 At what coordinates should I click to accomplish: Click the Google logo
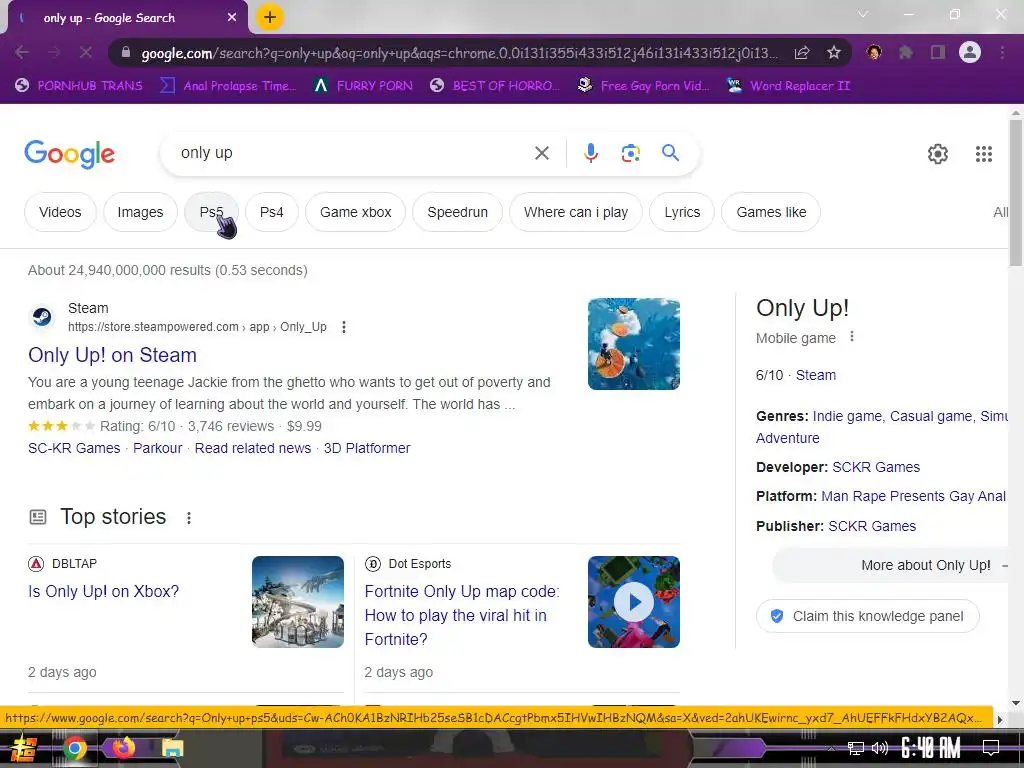tap(69, 154)
